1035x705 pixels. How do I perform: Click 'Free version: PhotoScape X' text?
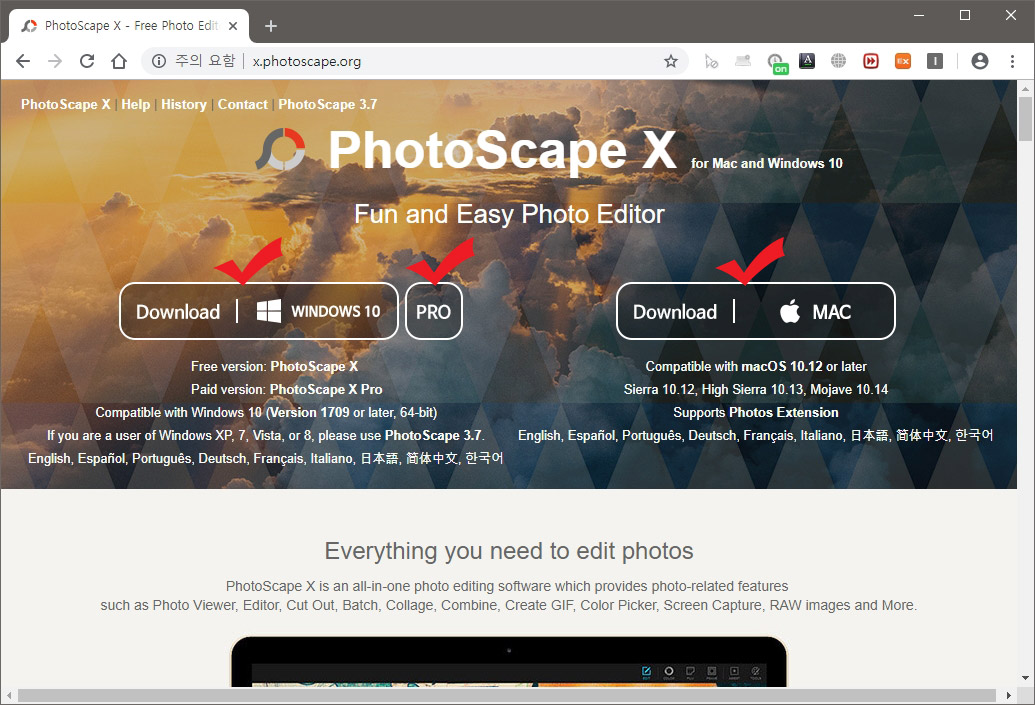point(275,366)
